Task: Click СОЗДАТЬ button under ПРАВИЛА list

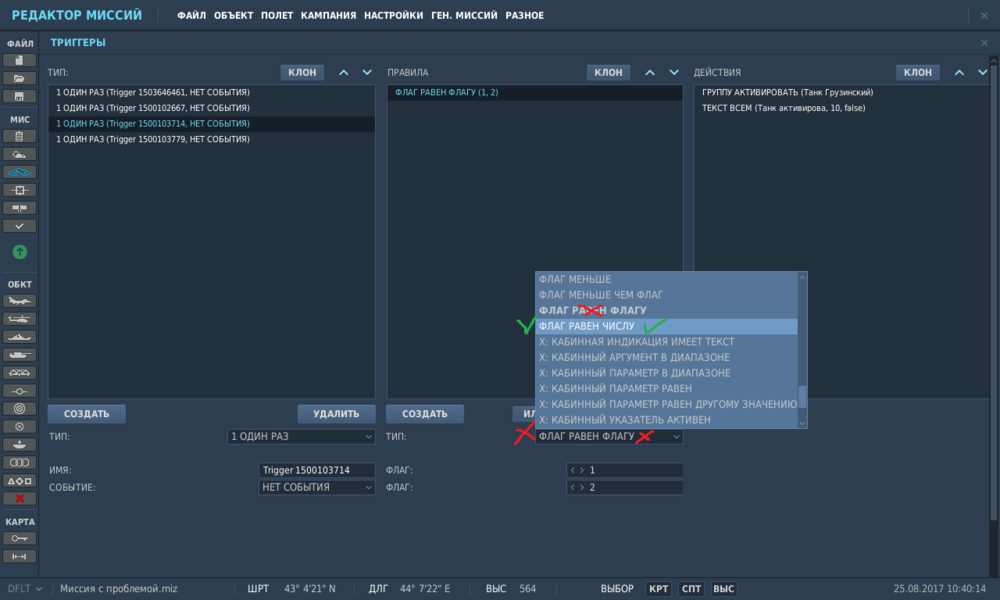Action: 425,414
